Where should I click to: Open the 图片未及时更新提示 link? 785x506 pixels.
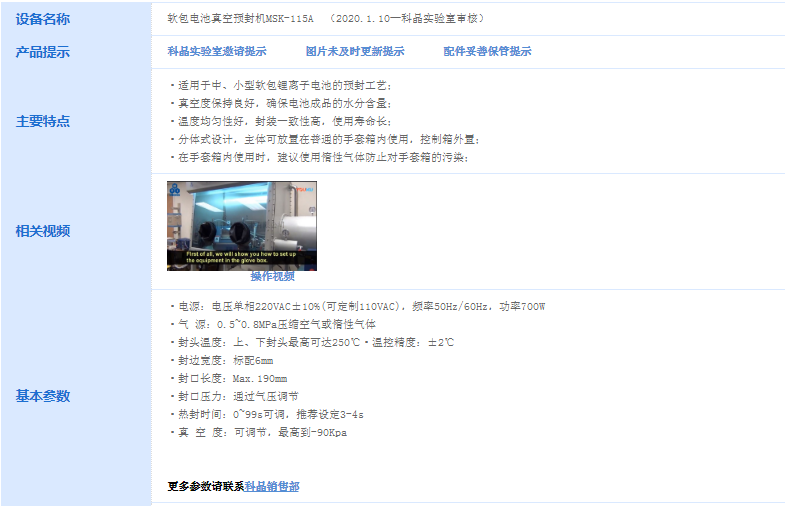(355, 51)
